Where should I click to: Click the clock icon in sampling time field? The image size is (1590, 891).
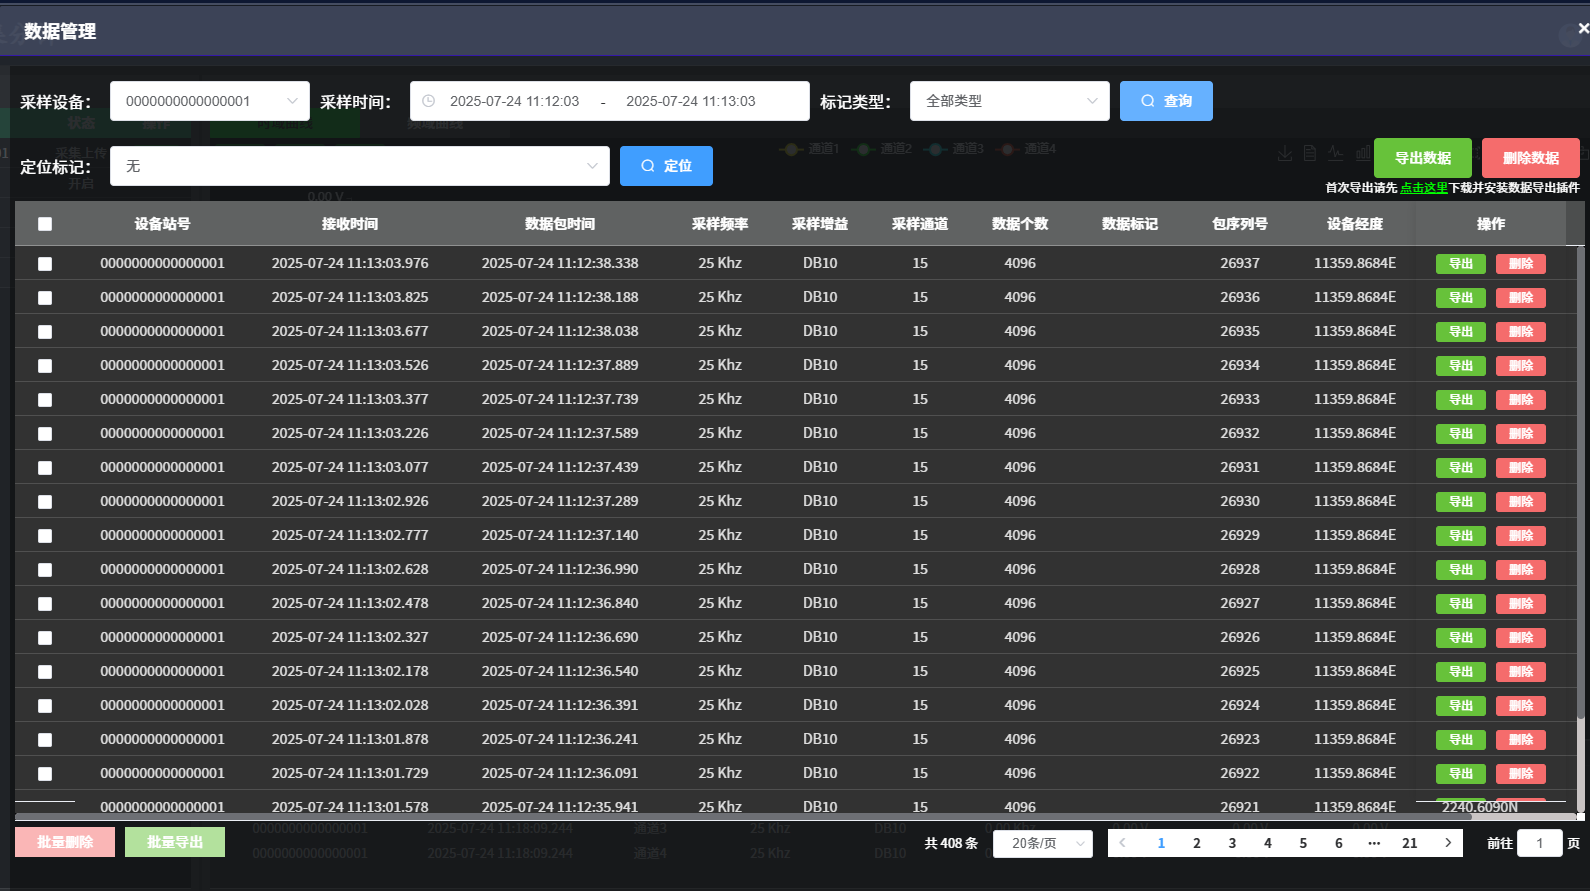click(429, 101)
